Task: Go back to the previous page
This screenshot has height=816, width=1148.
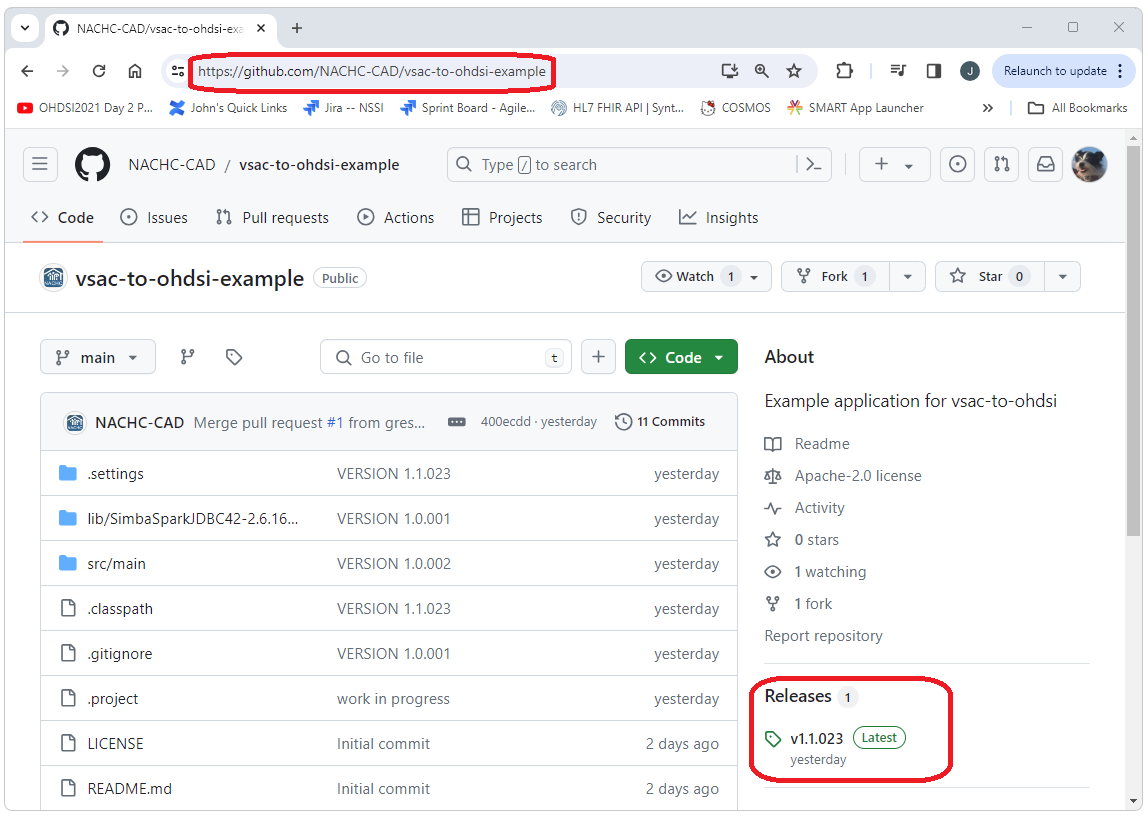Action: pos(27,71)
